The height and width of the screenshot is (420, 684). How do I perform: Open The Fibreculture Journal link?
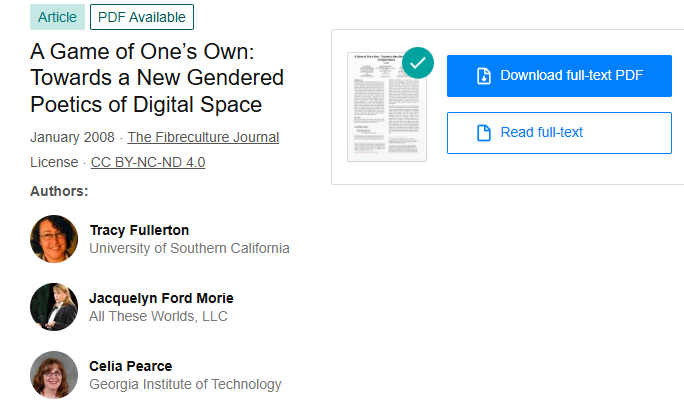pos(203,137)
